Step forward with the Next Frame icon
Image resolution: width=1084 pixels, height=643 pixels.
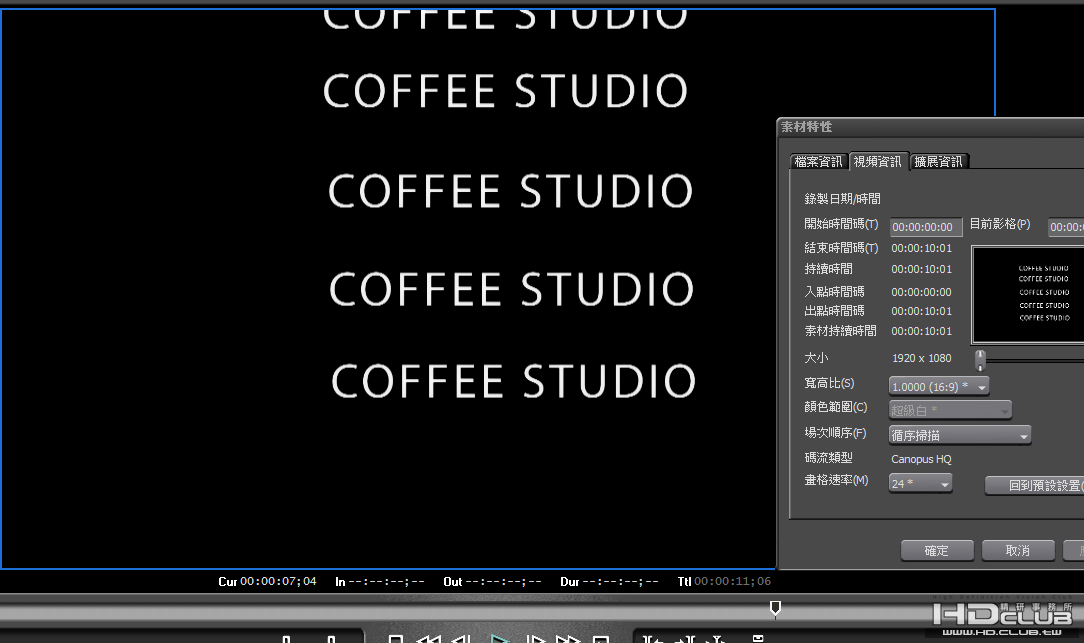tap(535, 639)
